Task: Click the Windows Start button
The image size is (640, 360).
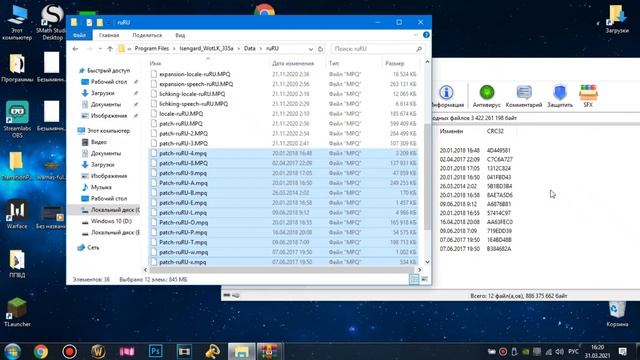Action: (12, 351)
